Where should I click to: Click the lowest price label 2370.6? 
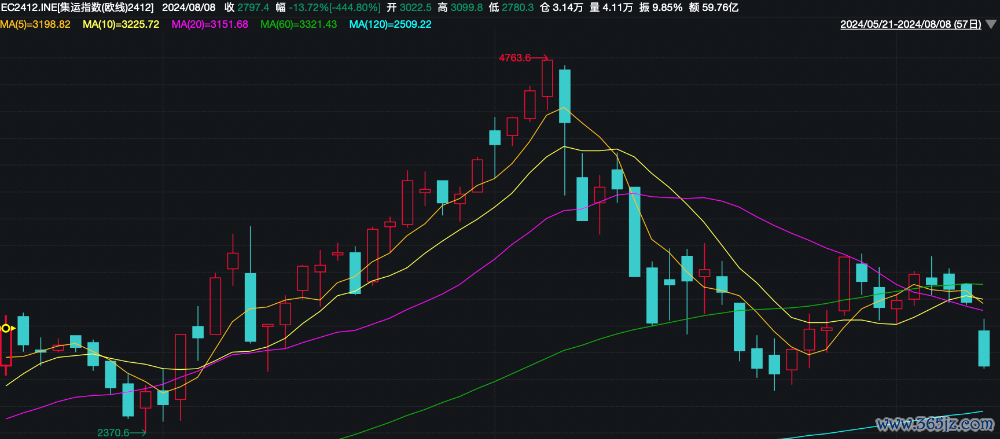(x=114, y=432)
